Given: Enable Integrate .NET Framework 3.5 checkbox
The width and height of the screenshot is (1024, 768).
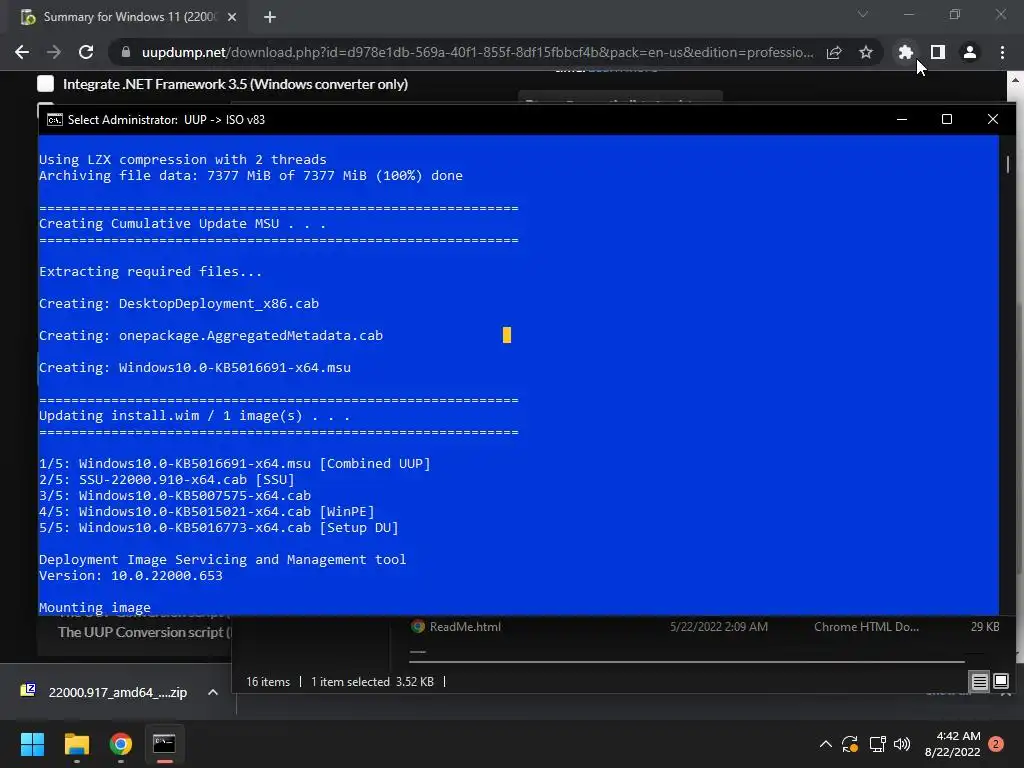Looking at the screenshot, I should coord(46,84).
